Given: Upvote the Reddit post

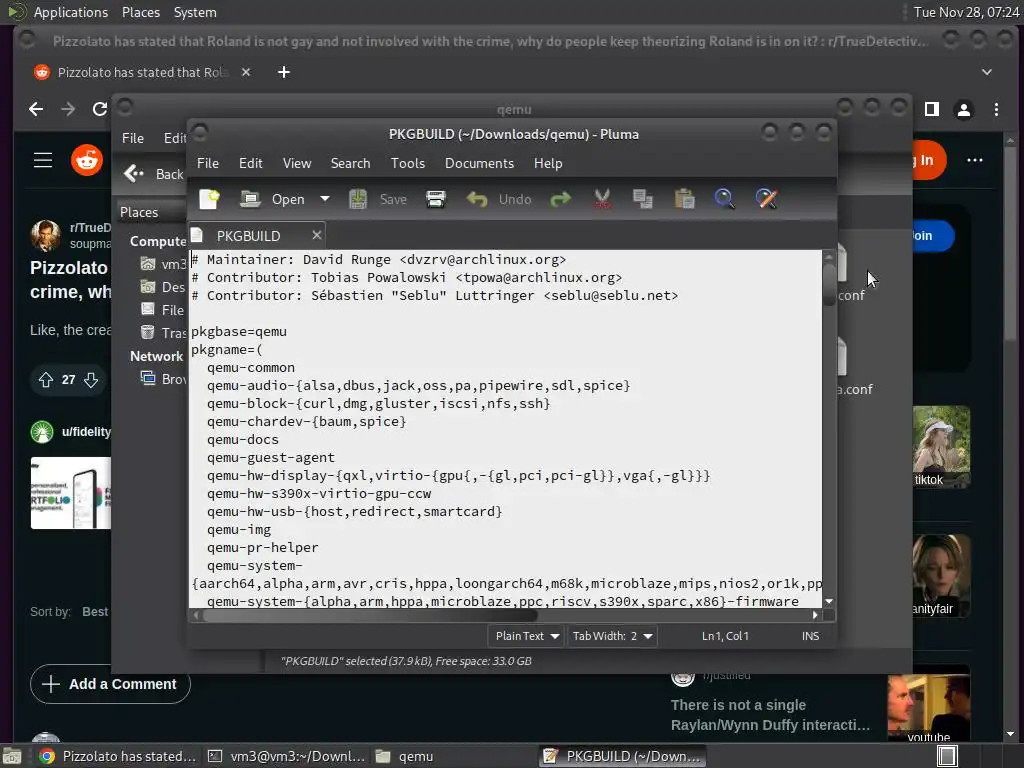Looking at the screenshot, I should pyautogui.click(x=46, y=379).
